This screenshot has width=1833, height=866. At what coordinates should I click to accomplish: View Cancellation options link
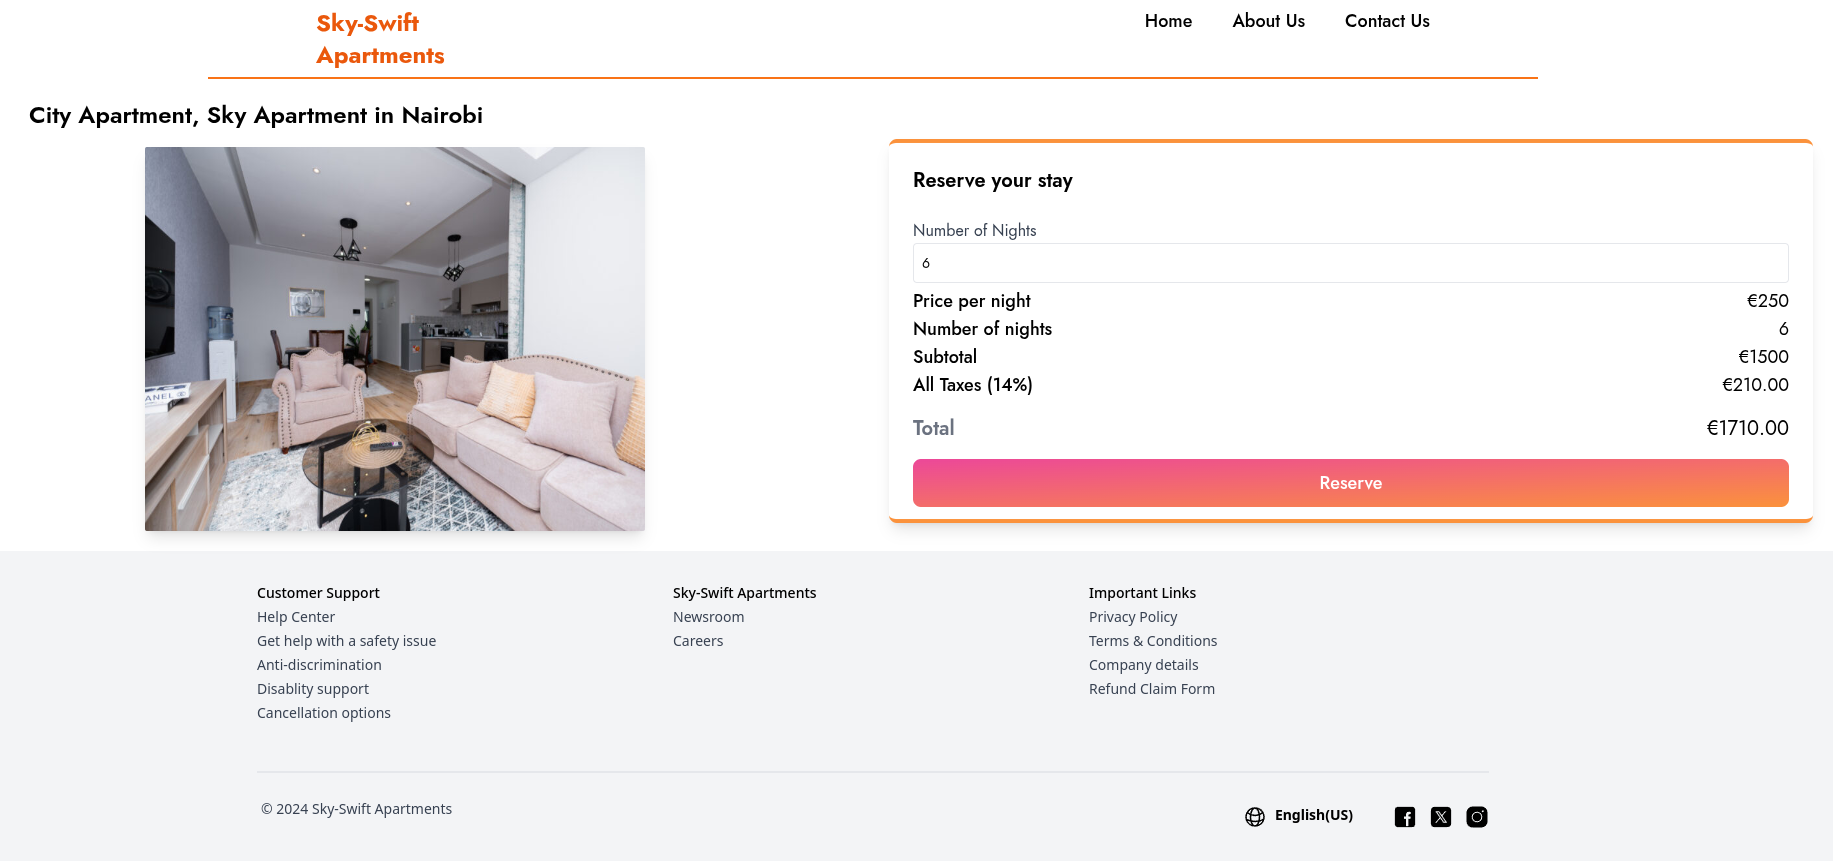(x=324, y=713)
